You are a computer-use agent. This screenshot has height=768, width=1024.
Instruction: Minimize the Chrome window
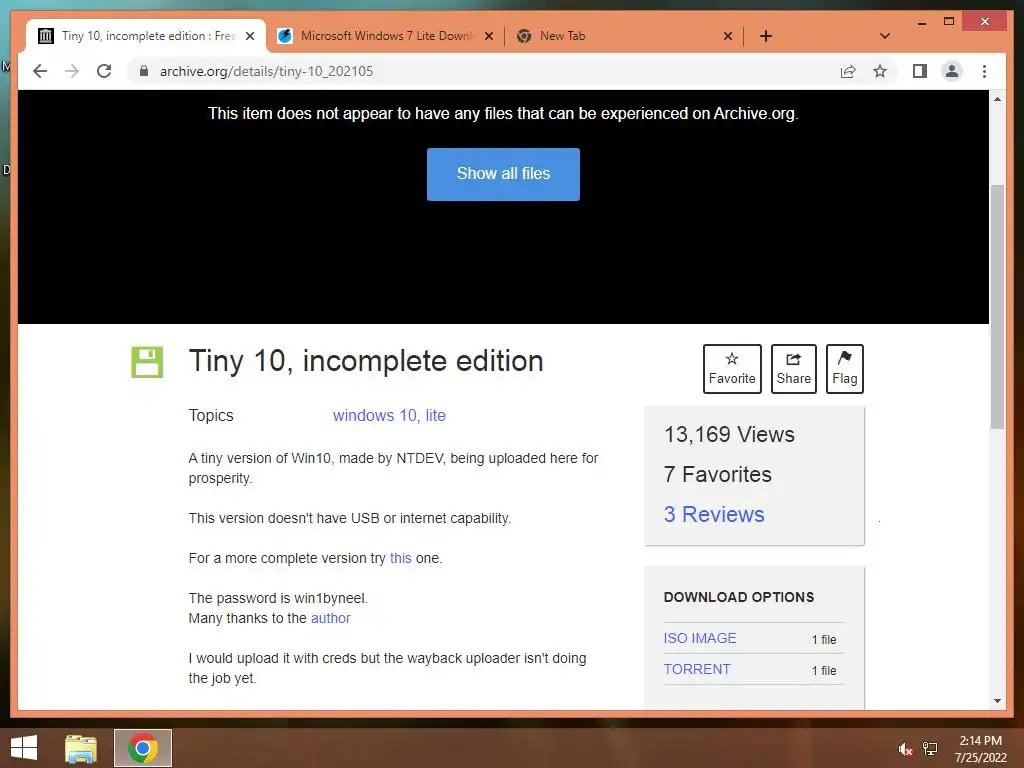click(922, 23)
